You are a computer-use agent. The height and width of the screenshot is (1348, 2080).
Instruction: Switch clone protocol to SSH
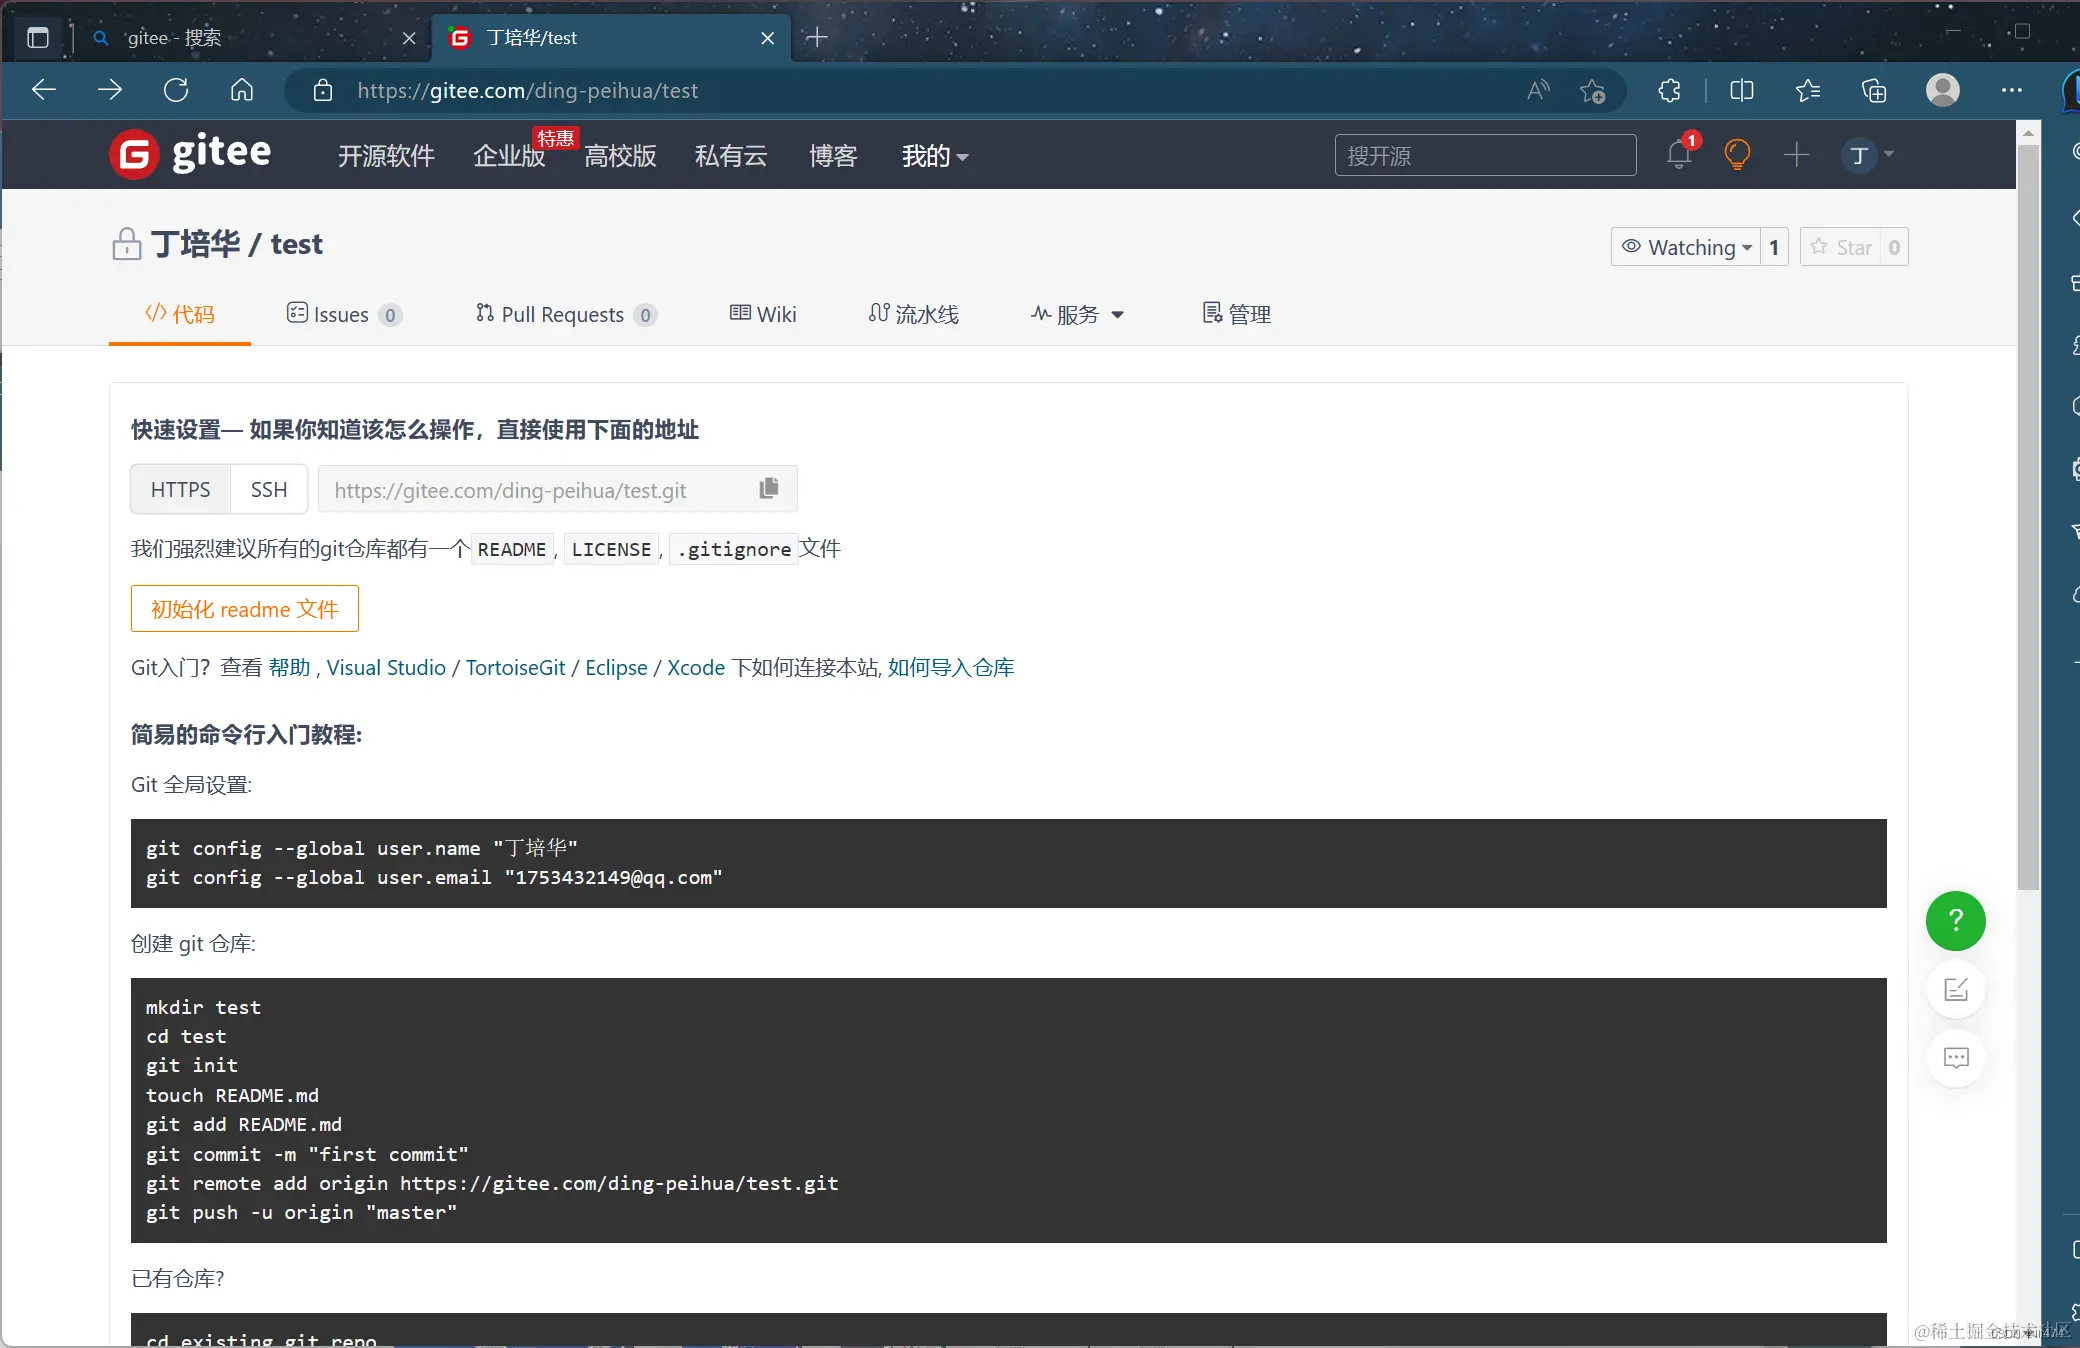268,489
